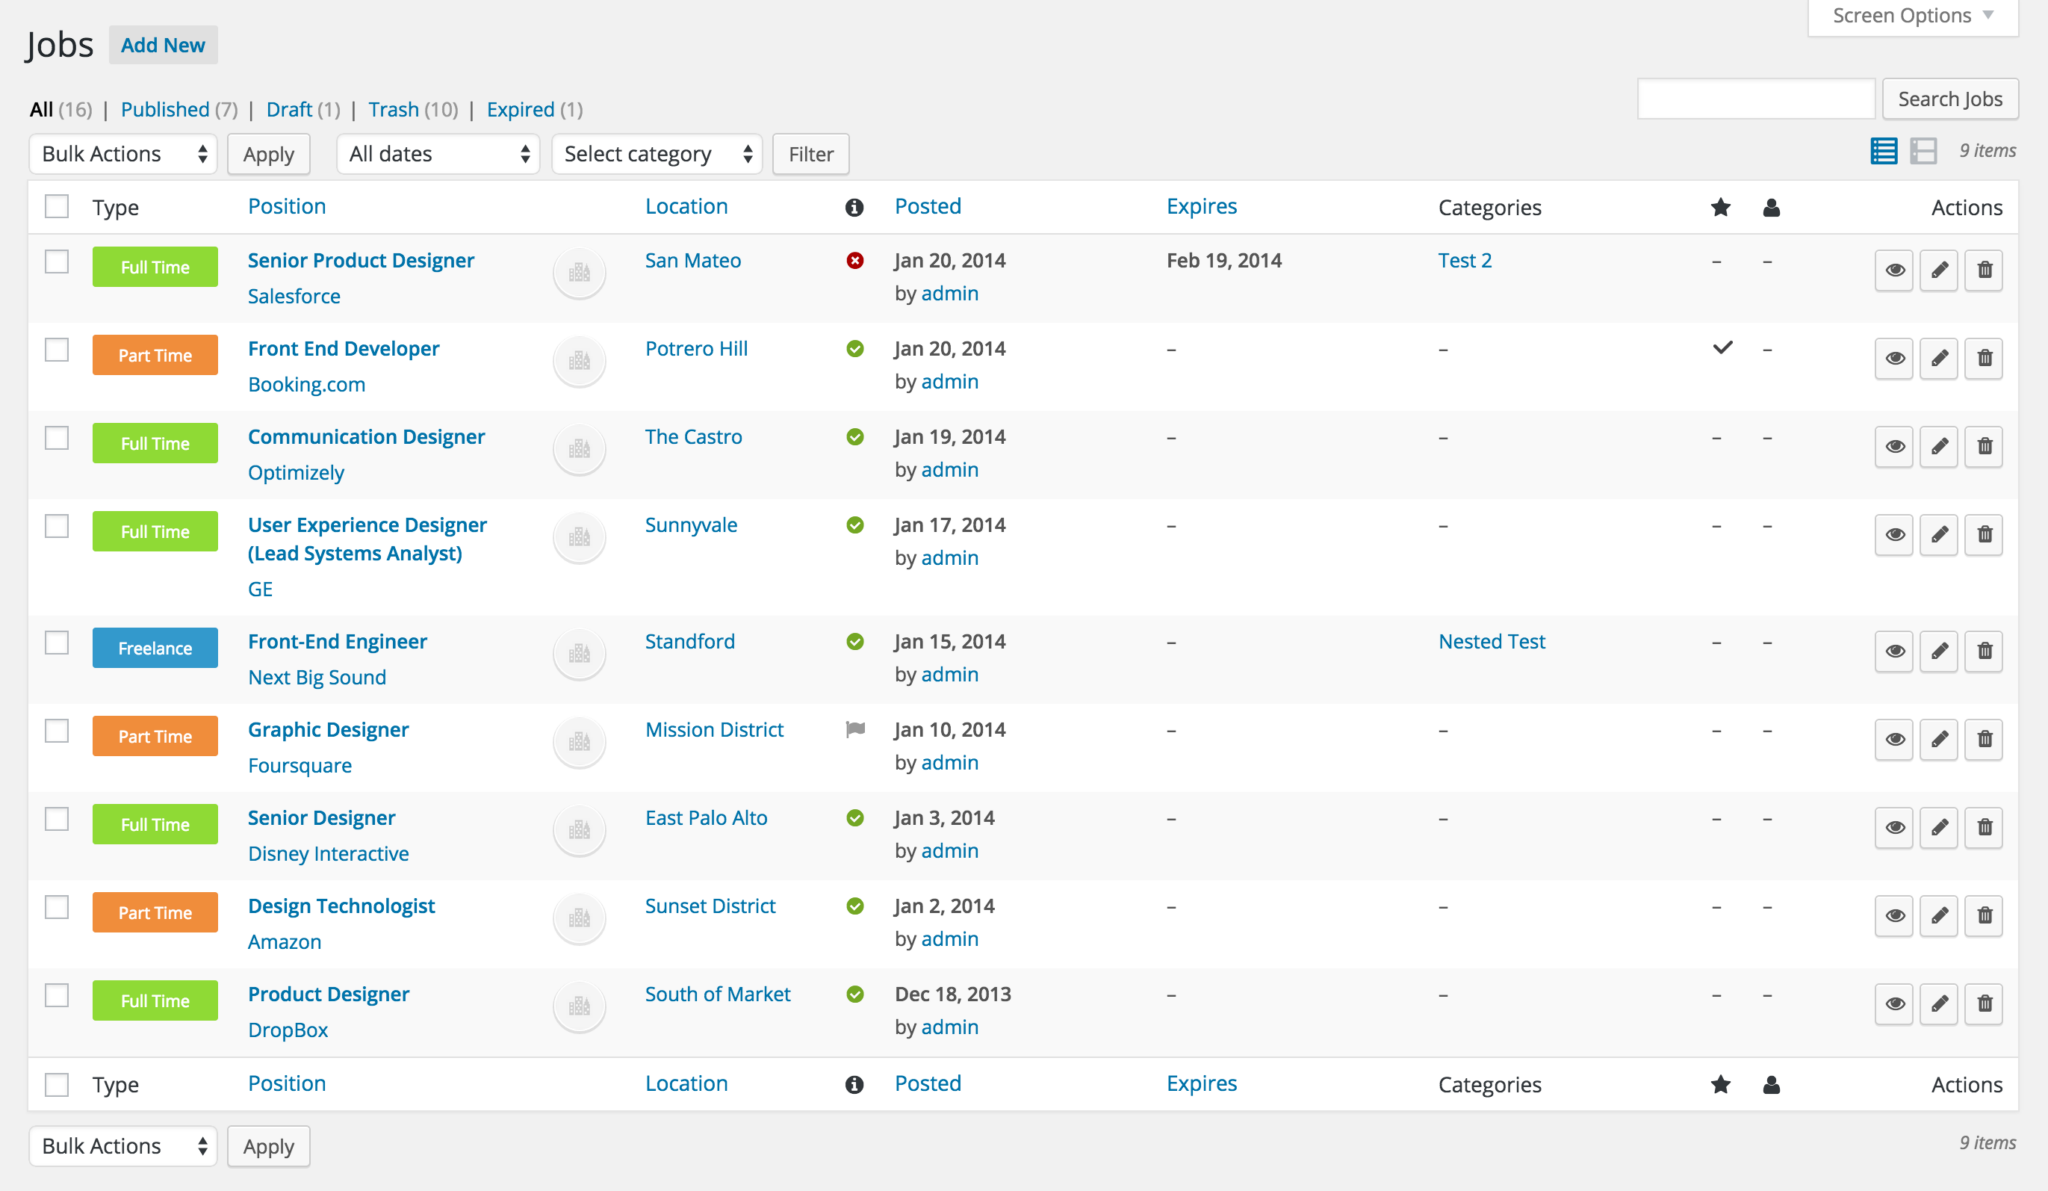View the Senior Product Designer job listing
Screen dimensions: 2048x1191
pos(1894,270)
